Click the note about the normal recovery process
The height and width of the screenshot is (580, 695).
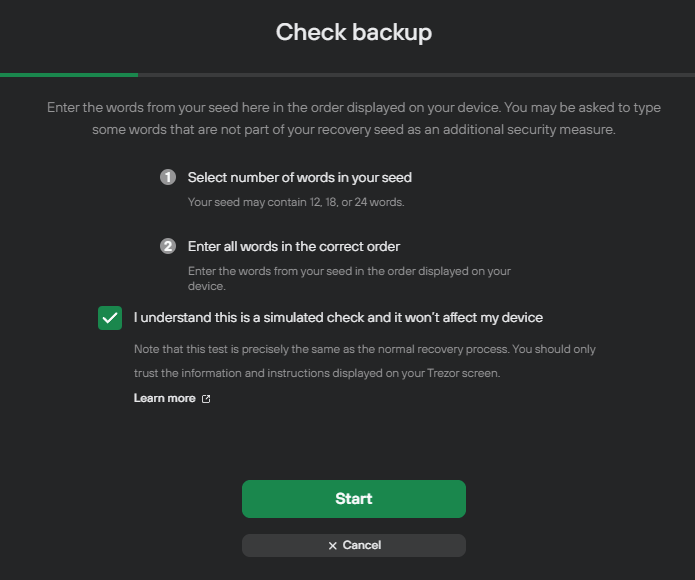tap(365, 349)
